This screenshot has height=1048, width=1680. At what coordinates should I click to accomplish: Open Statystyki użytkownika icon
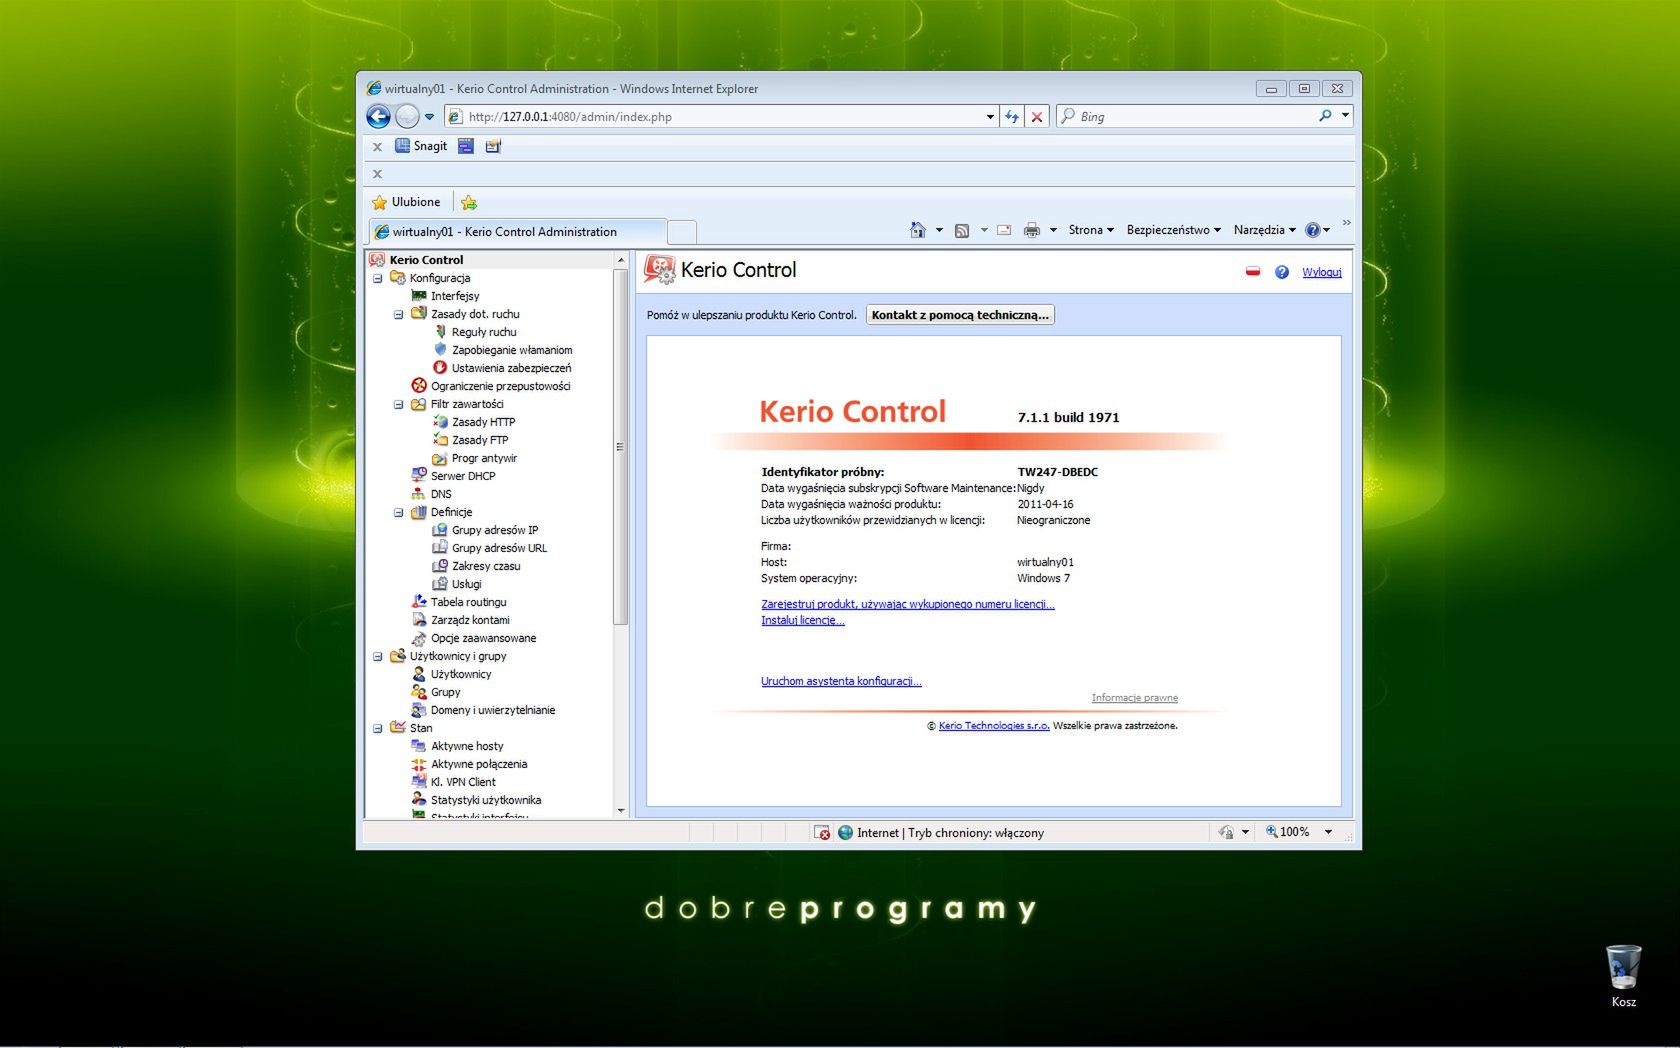pos(419,800)
